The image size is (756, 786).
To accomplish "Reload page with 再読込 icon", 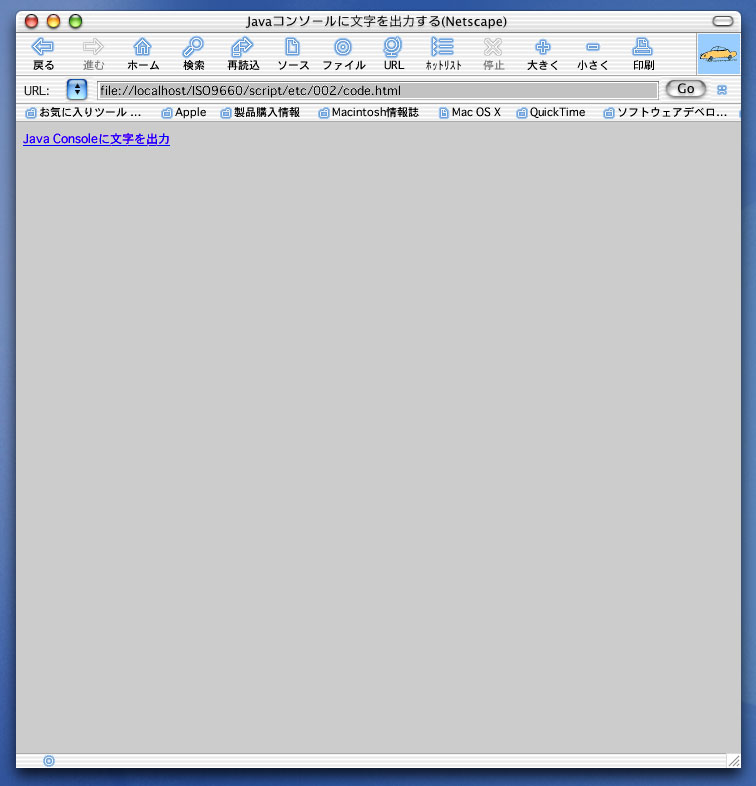I will coord(243,54).
